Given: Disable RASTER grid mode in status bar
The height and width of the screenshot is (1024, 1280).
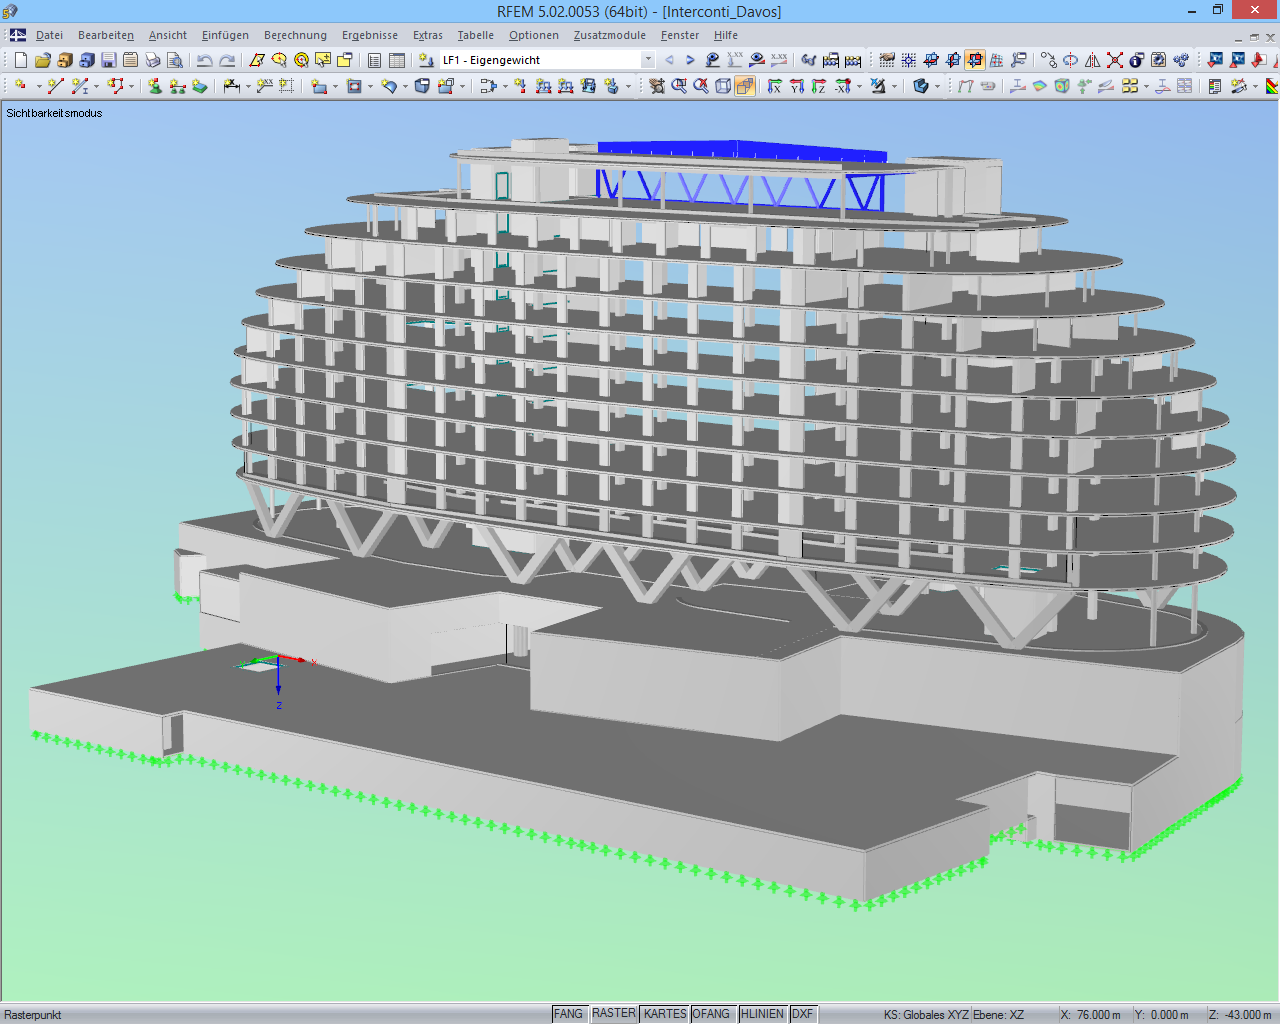Looking at the screenshot, I should [x=613, y=1013].
